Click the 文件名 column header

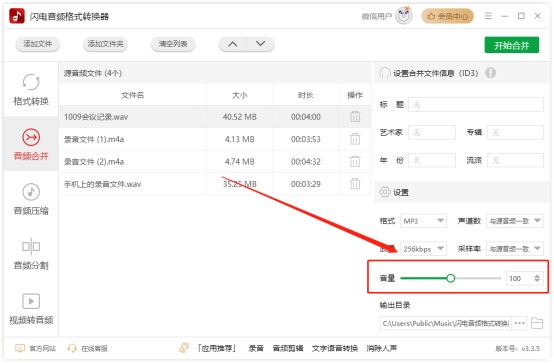(132, 95)
